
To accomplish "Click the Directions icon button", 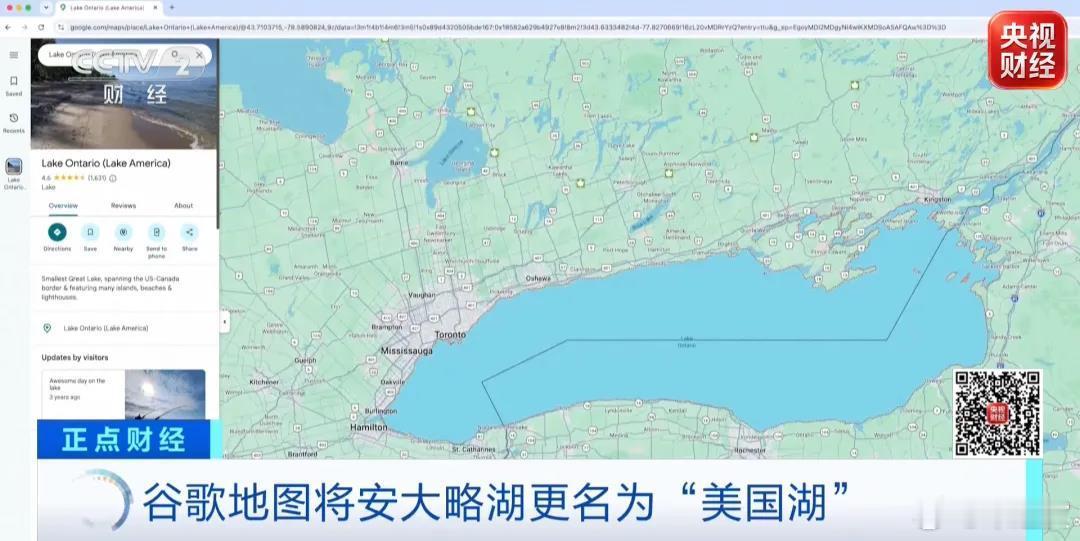I will 57,232.
